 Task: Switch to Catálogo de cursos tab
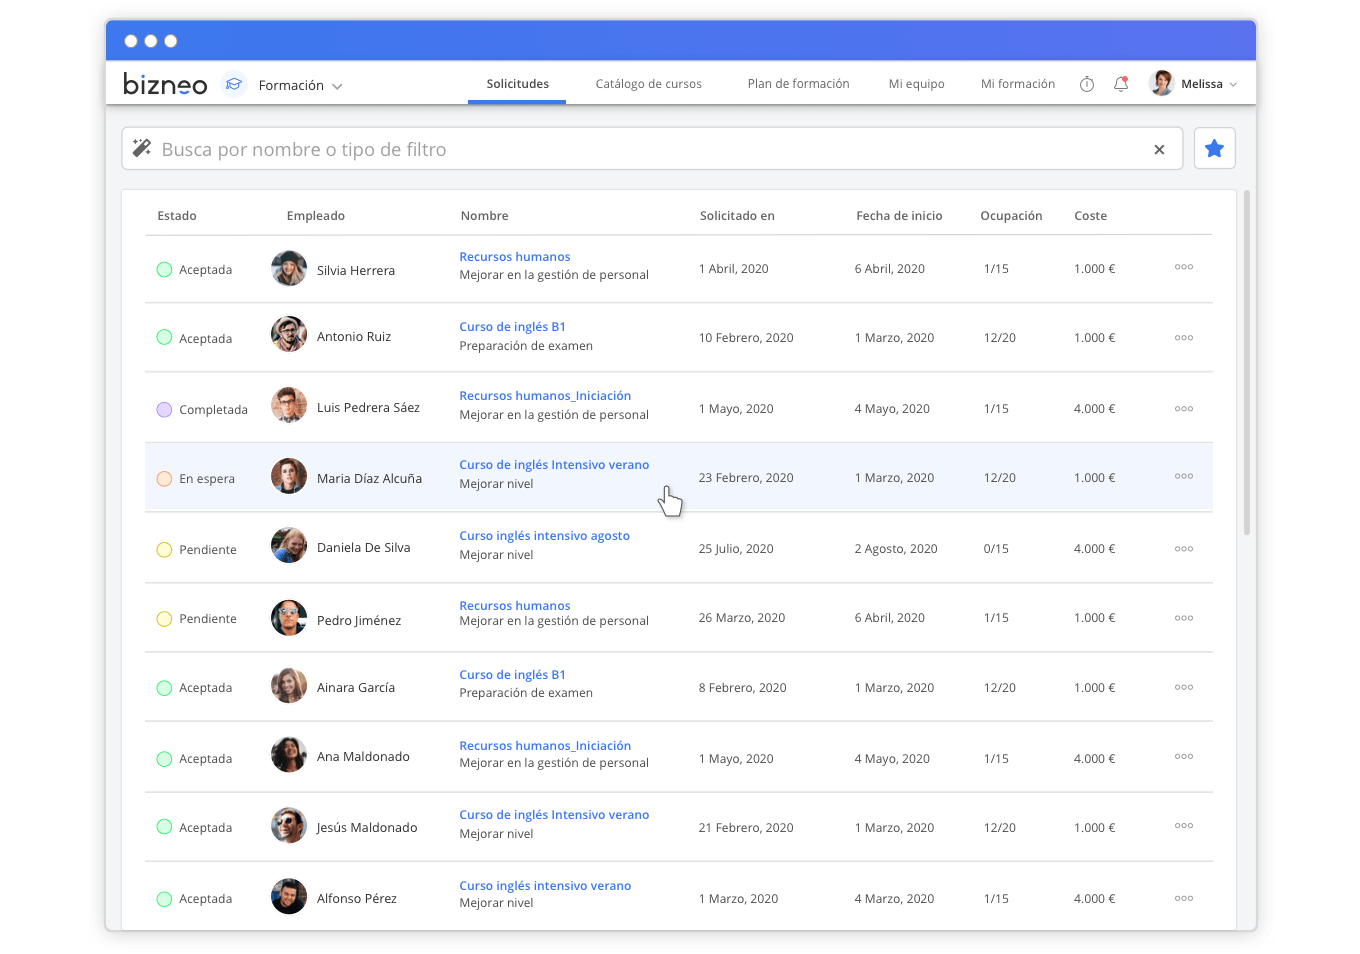click(648, 84)
